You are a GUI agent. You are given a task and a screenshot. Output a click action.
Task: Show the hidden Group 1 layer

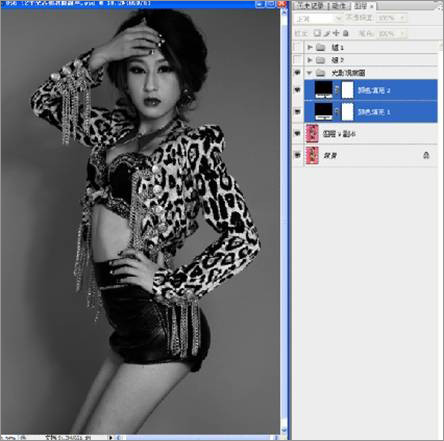[x=298, y=47]
